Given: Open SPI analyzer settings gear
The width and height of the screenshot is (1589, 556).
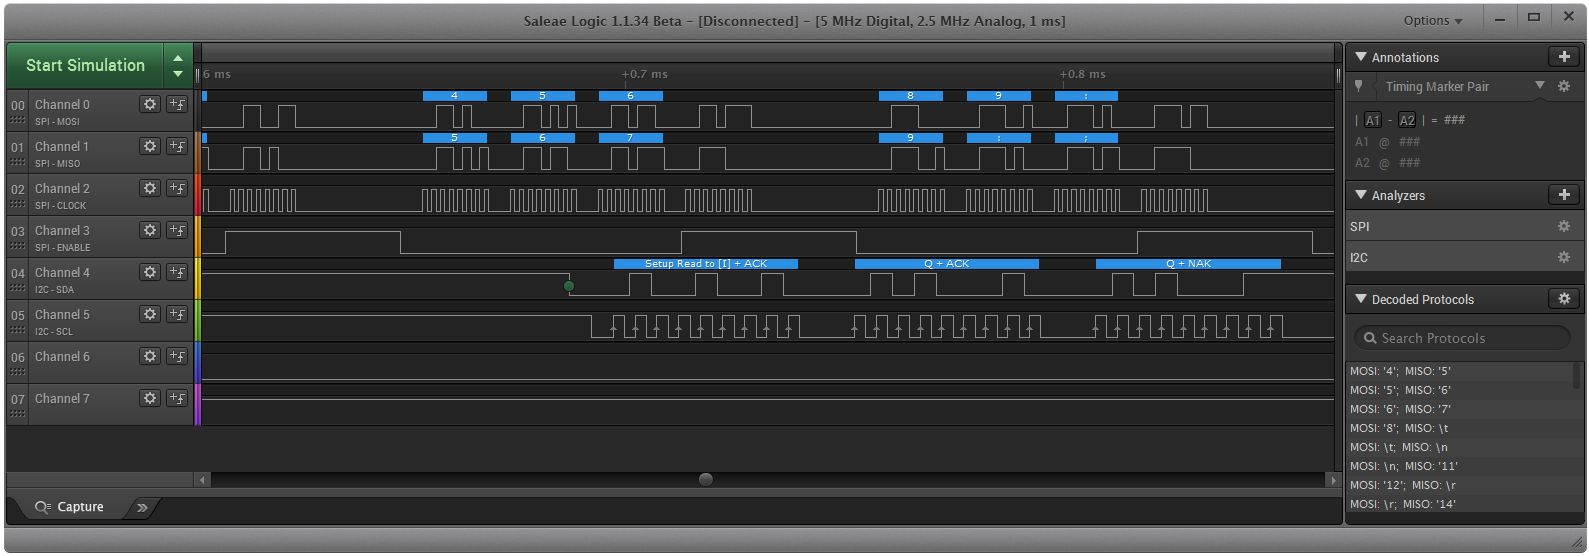Looking at the screenshot, I should [1564, 227].
